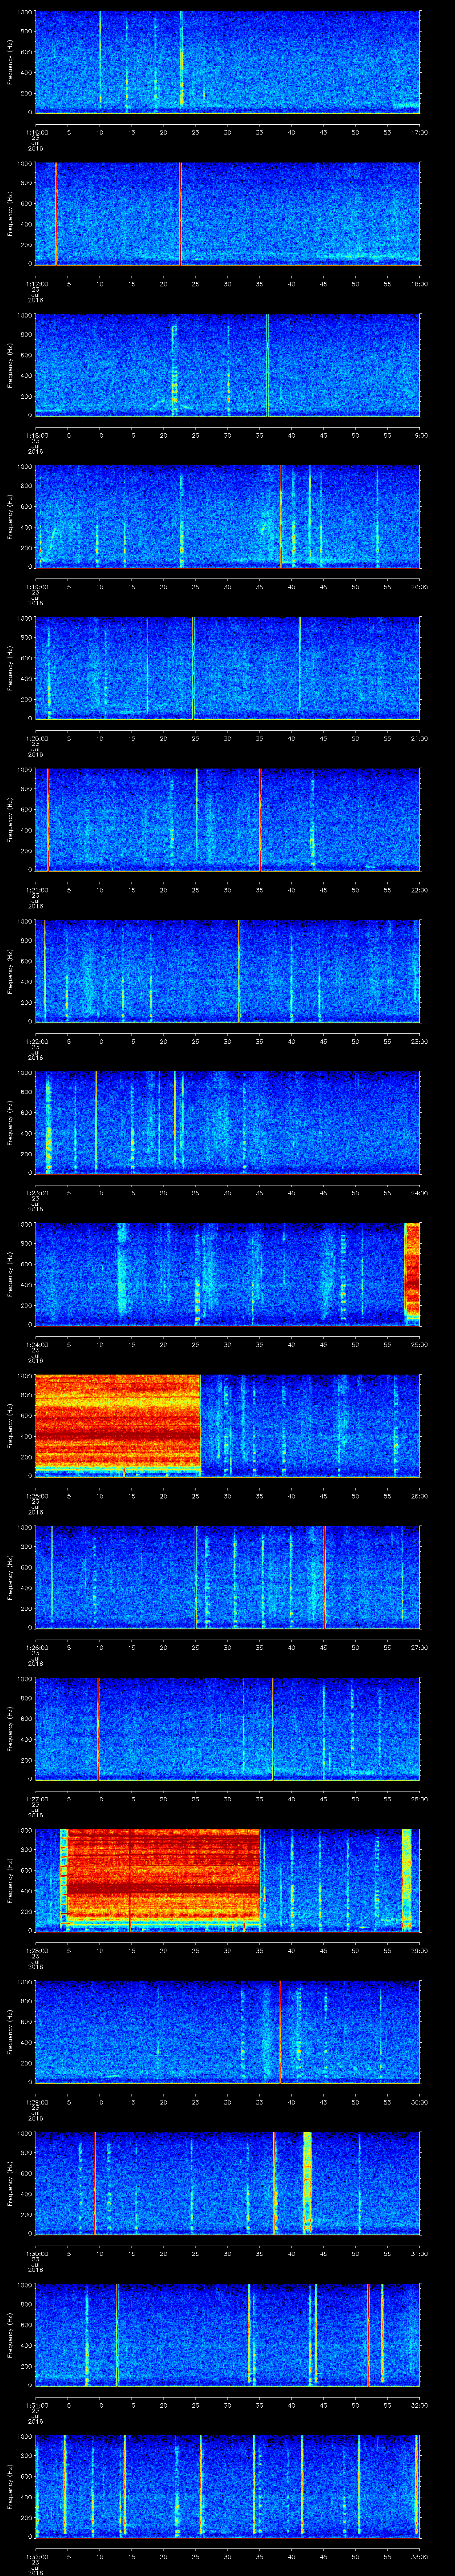Click the '1:27:00' start time label
Screen dimensions: 455x2576
pyautogui.click(x=36, y=1799)
